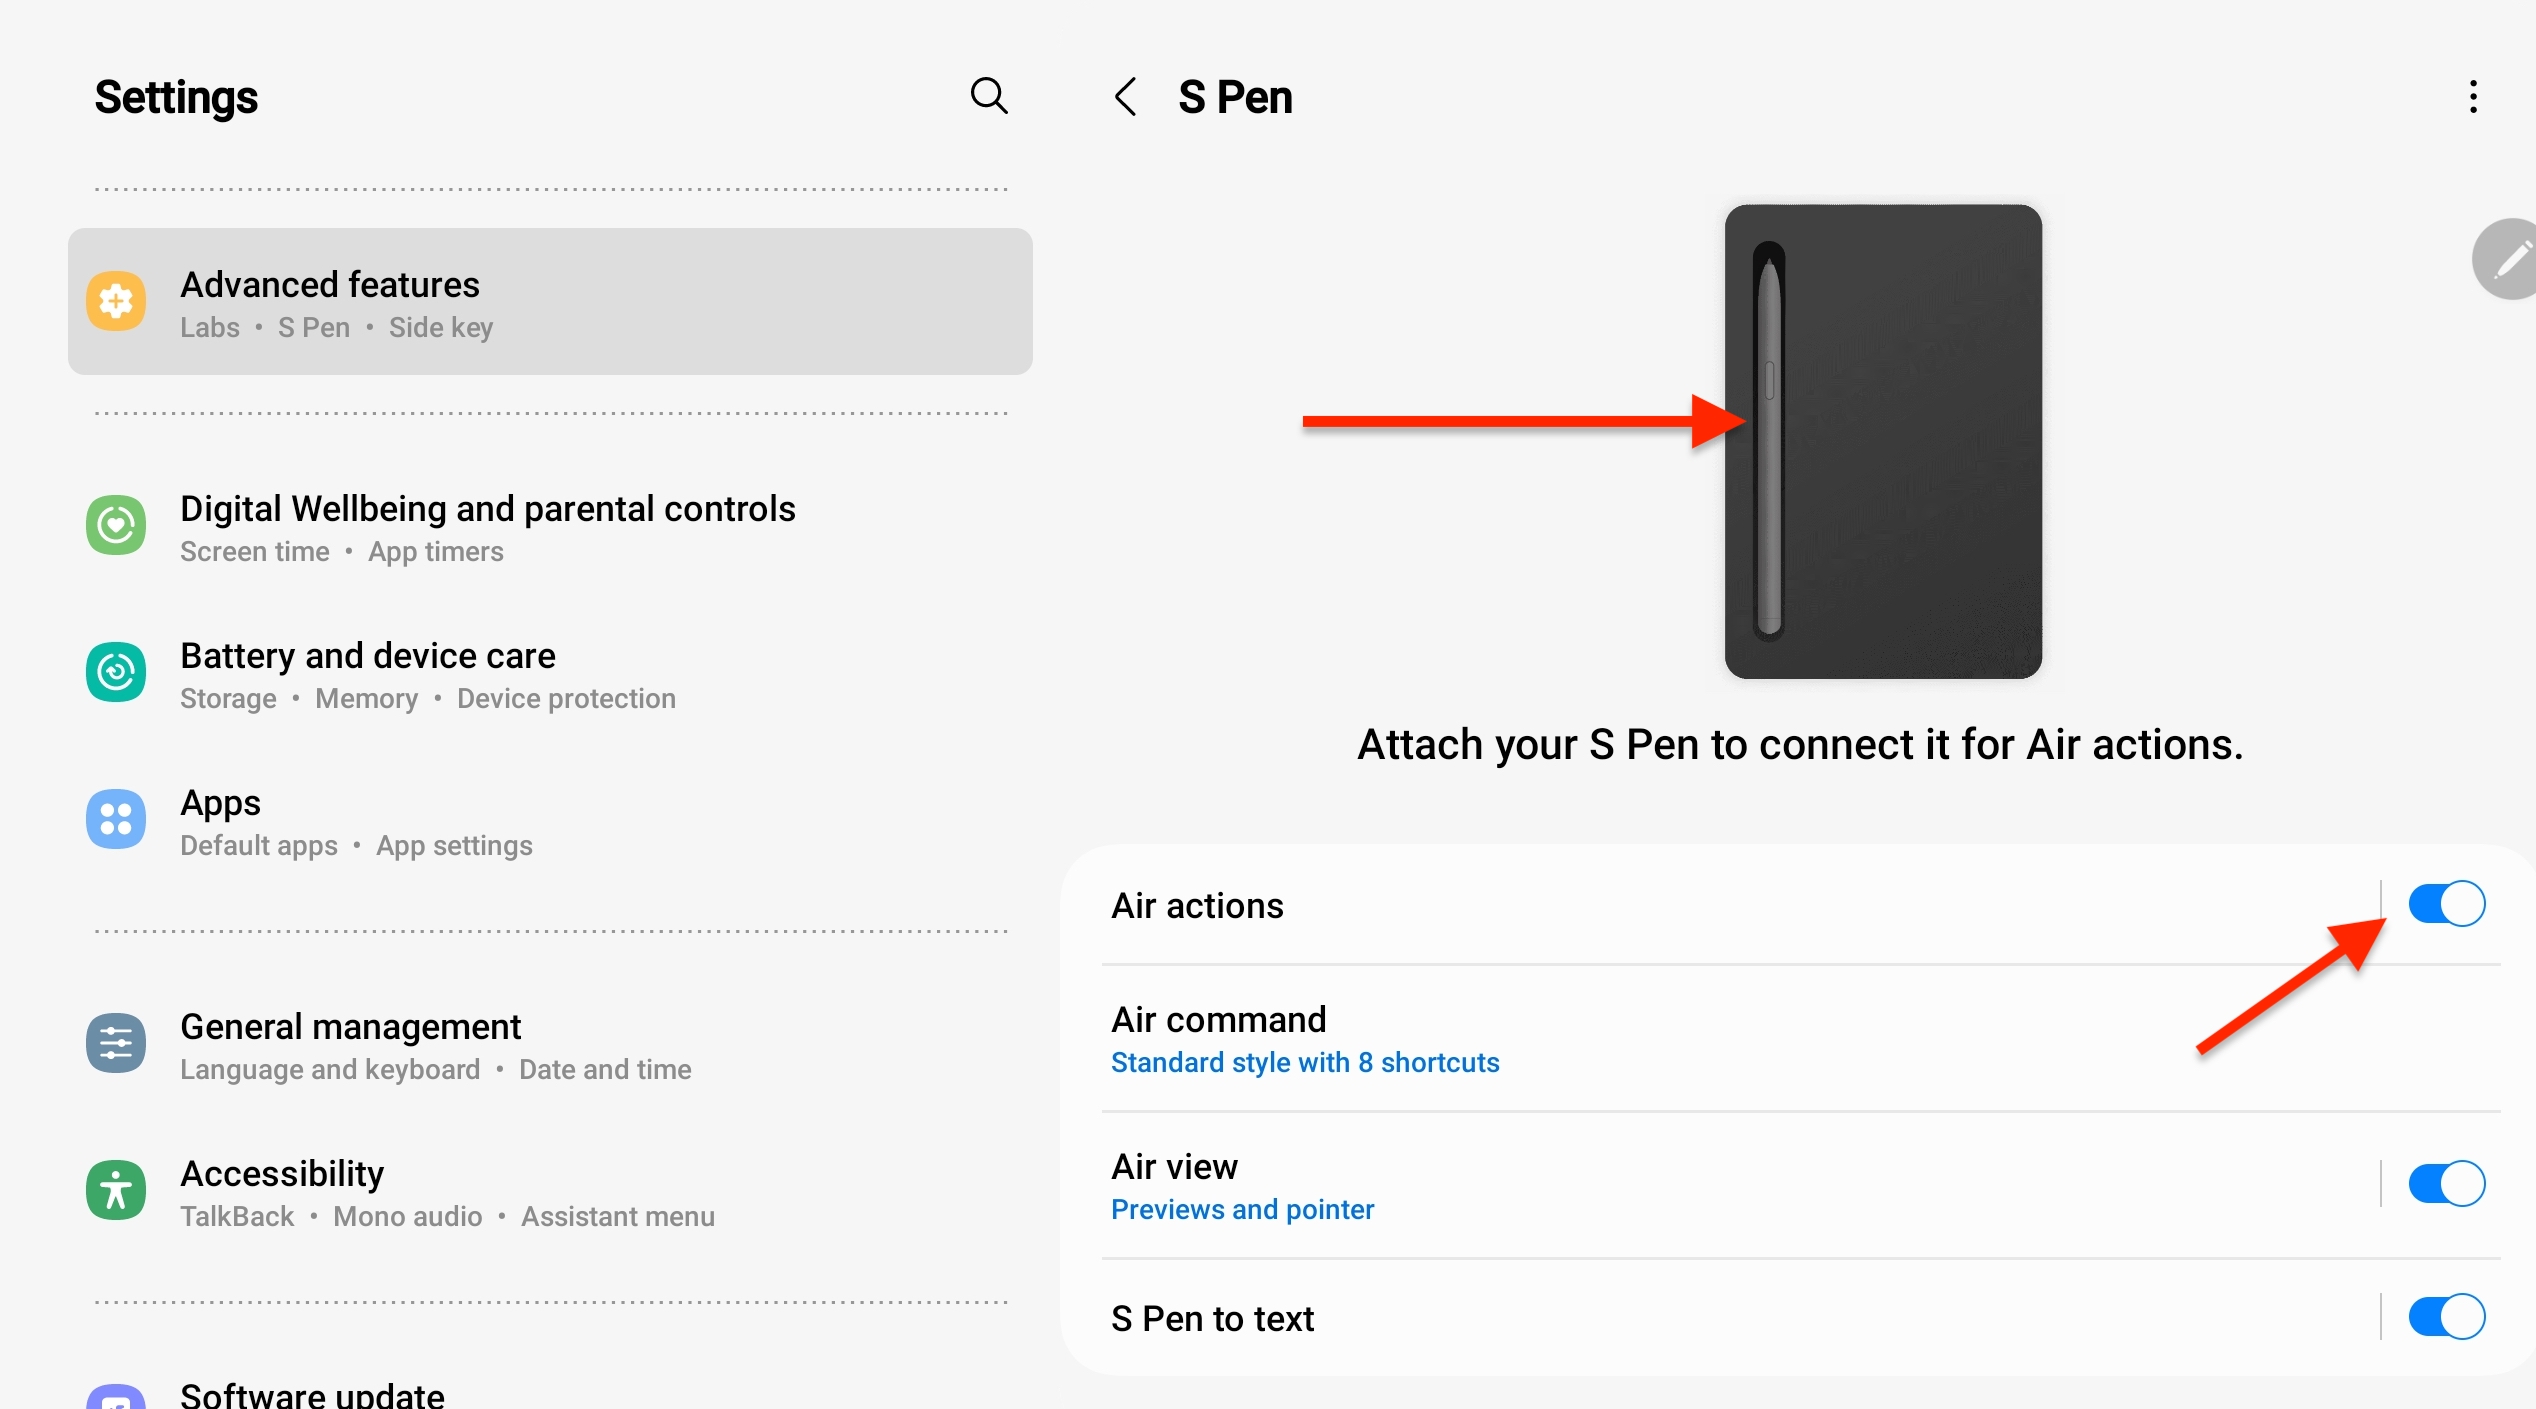
Task: Tap the Apps four-dots icon
Action: pyautogui.click(x=116, y=819)
